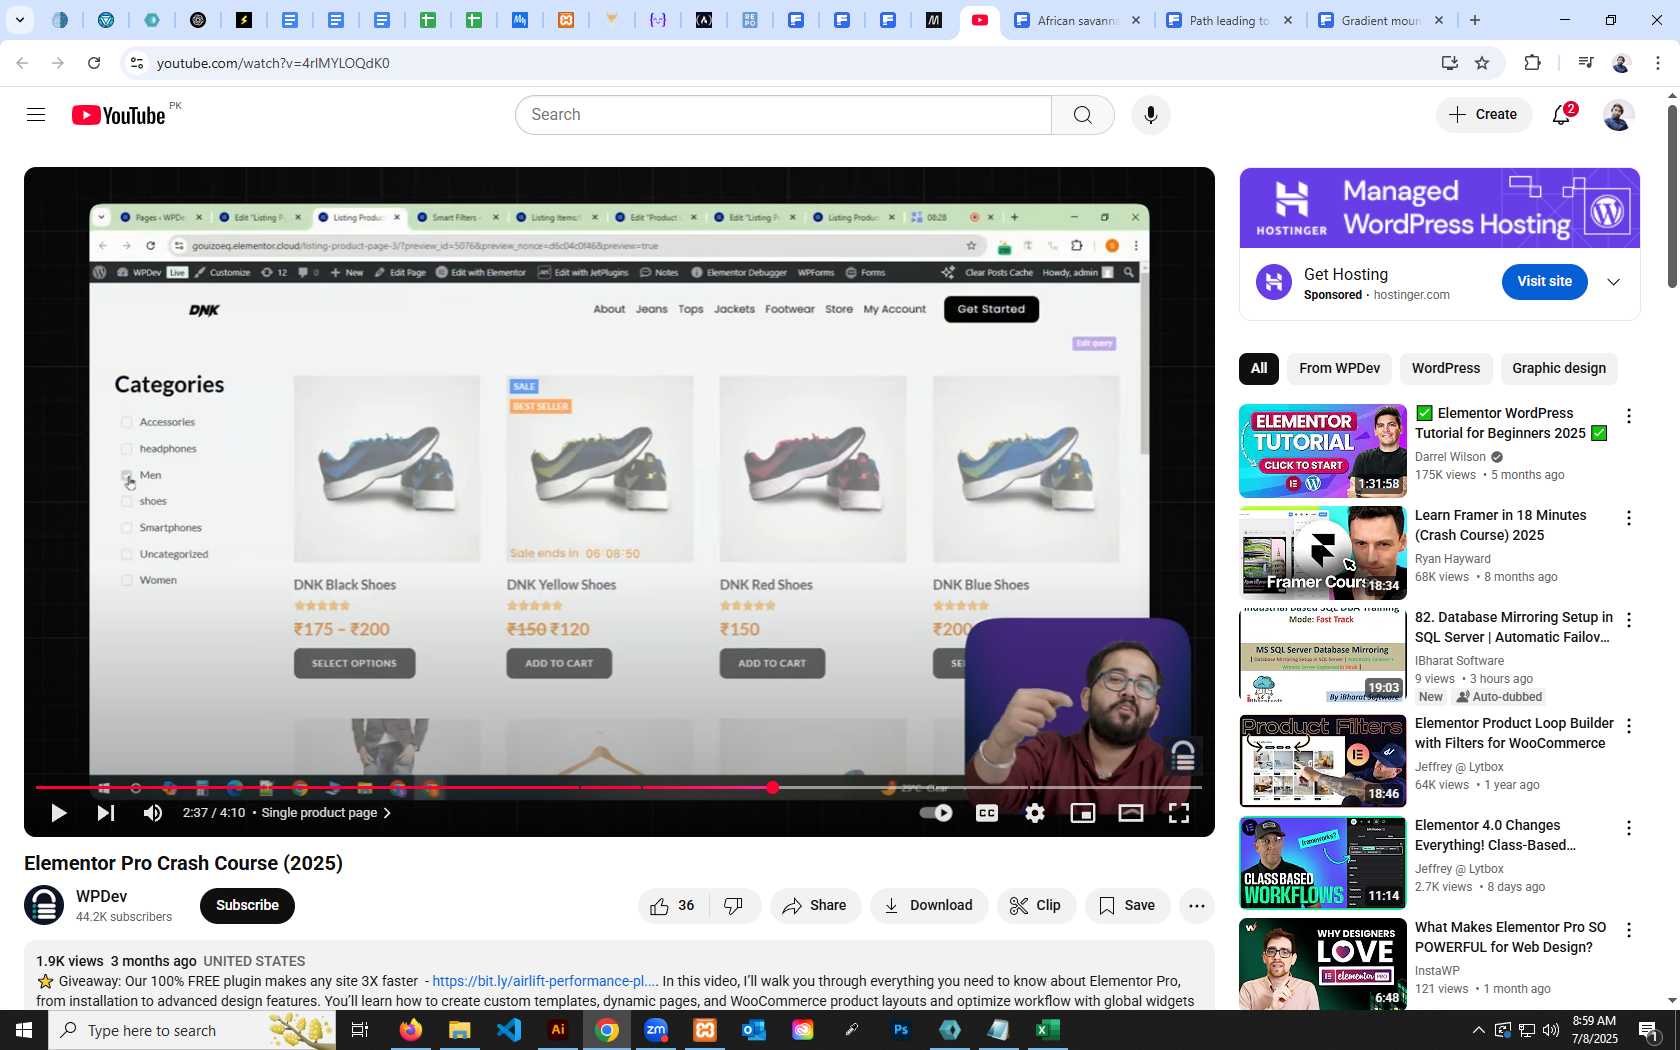Image resolution: width=1680 pixels, height=1050 pixels.
Task: Save the video to a playlist
Action: 1127,906
